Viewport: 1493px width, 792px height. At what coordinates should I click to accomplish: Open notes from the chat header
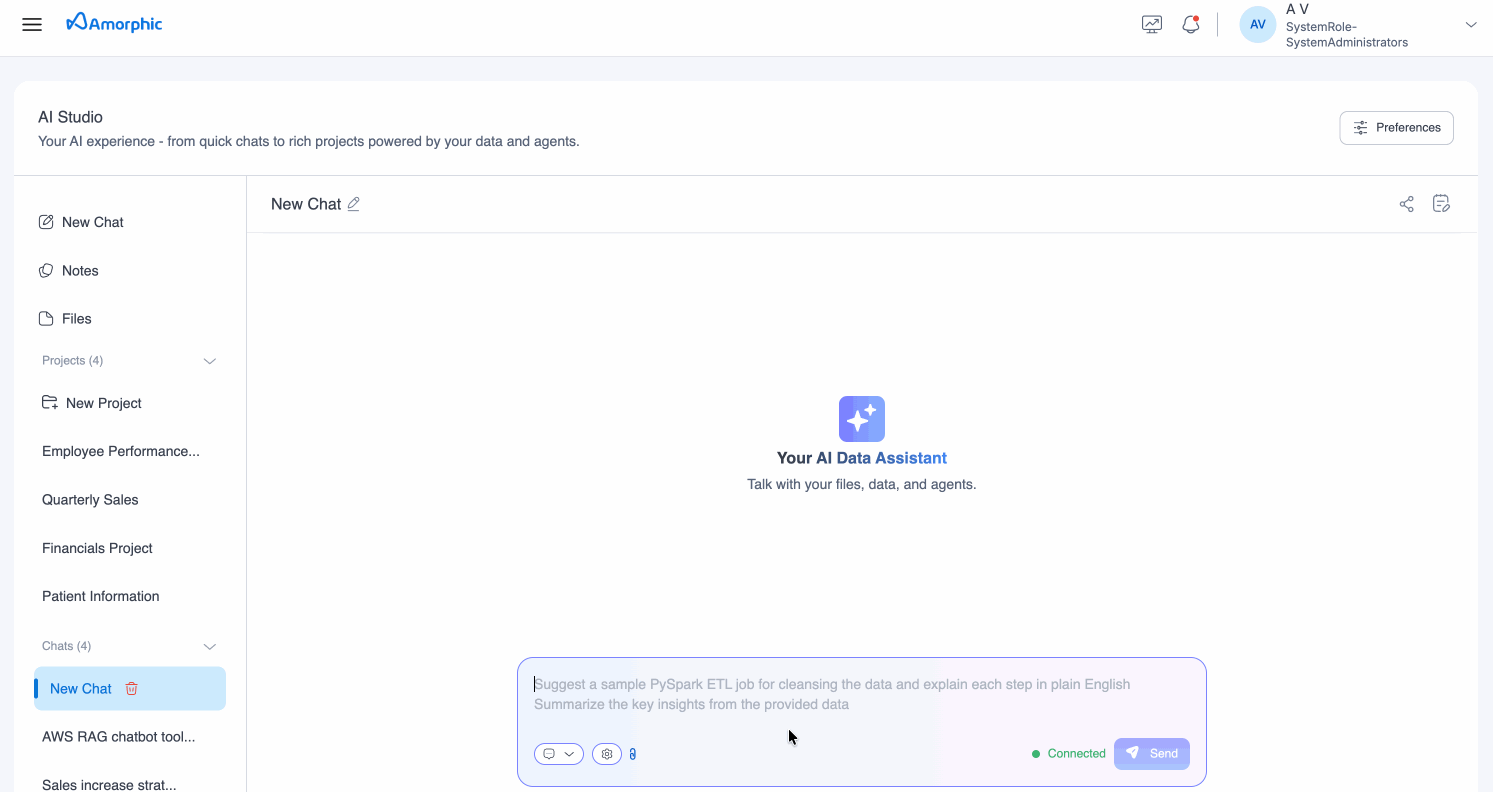tap(1441, 203)
